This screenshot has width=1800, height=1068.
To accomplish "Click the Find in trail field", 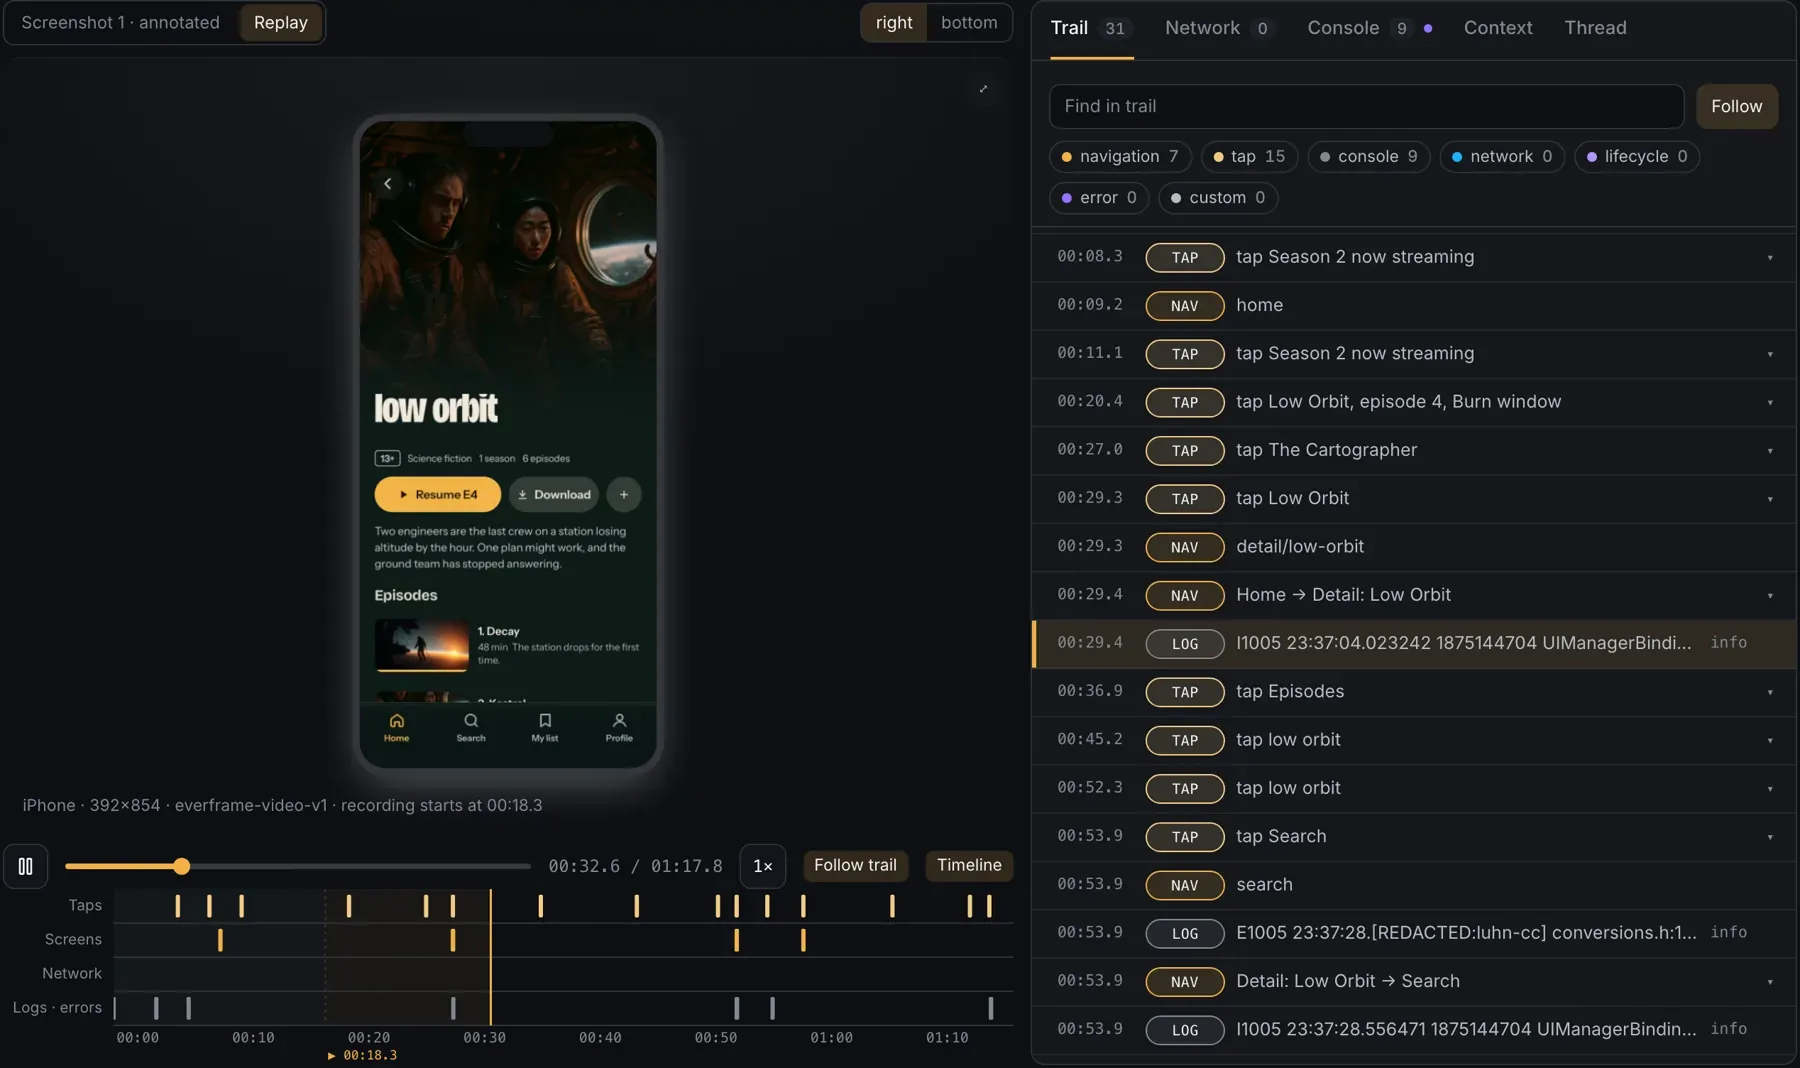I will pyautogui.click(x=1366, y=106).
